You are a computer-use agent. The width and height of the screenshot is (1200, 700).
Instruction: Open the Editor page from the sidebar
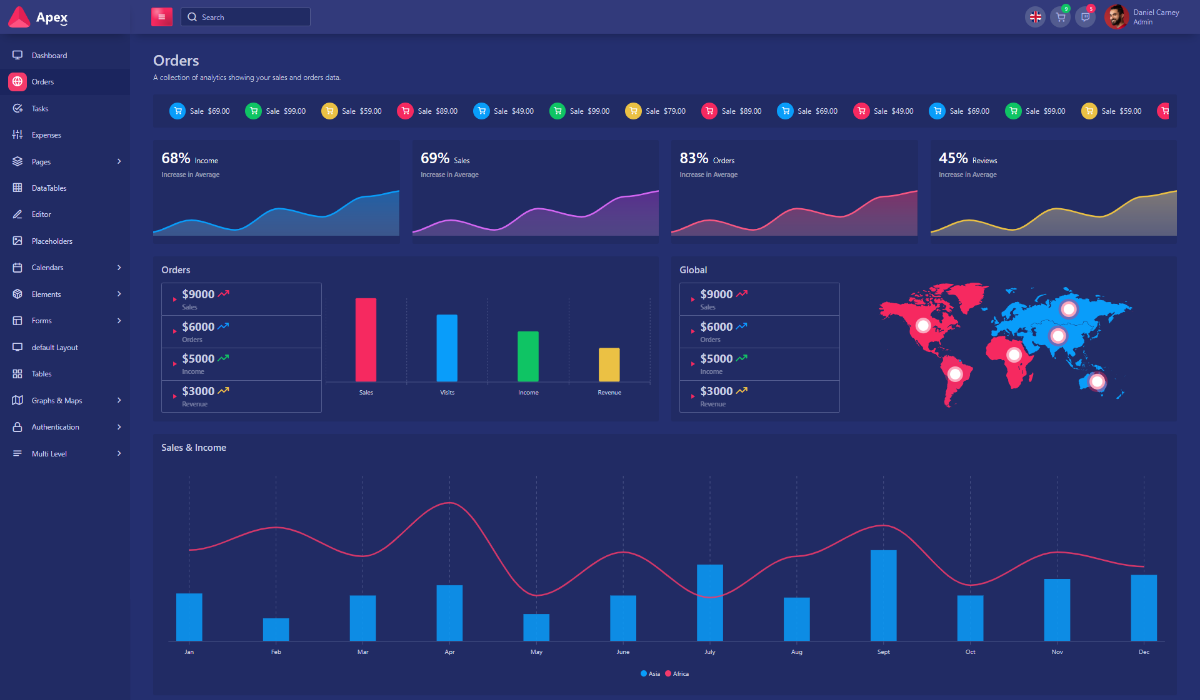click(65, 214)
